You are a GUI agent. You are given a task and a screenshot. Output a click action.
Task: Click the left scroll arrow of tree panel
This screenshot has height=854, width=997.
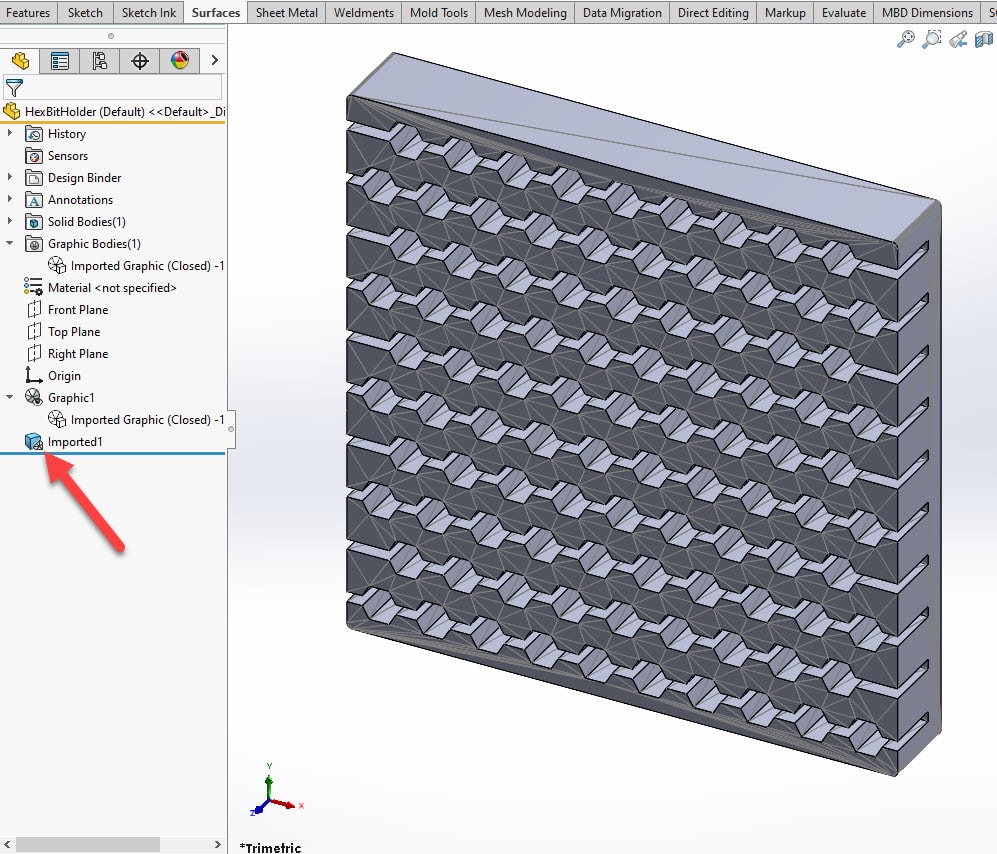[7, 844]
